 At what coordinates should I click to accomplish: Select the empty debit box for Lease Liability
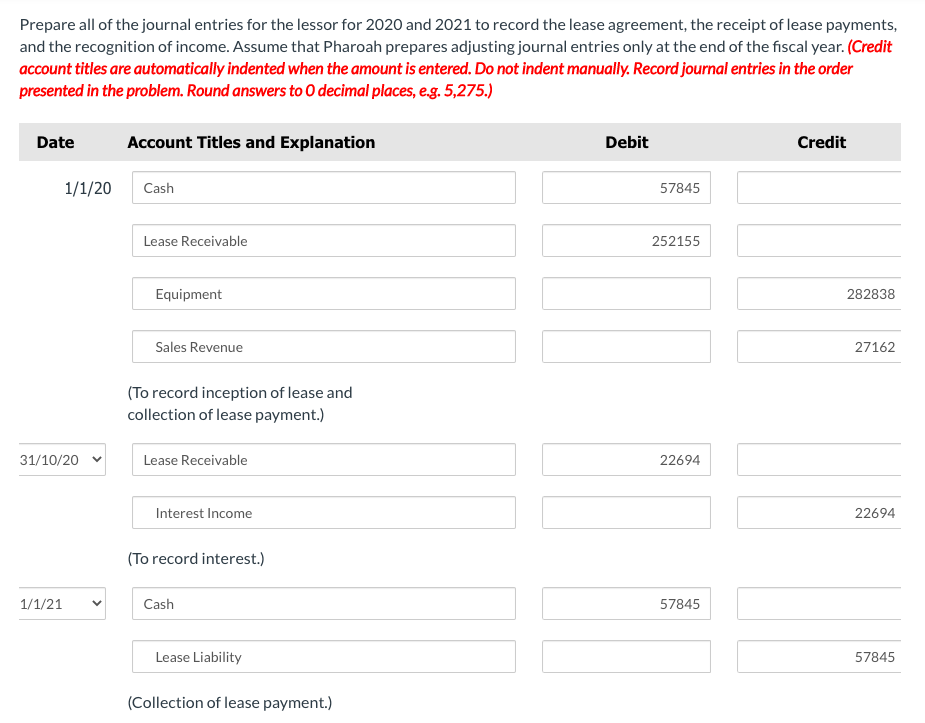pos(625,657)
